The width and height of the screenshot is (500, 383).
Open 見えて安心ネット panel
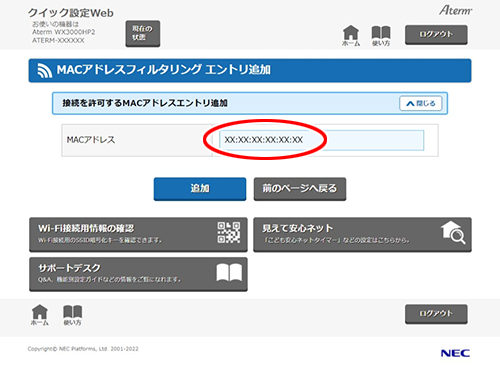tap(362, 234)
